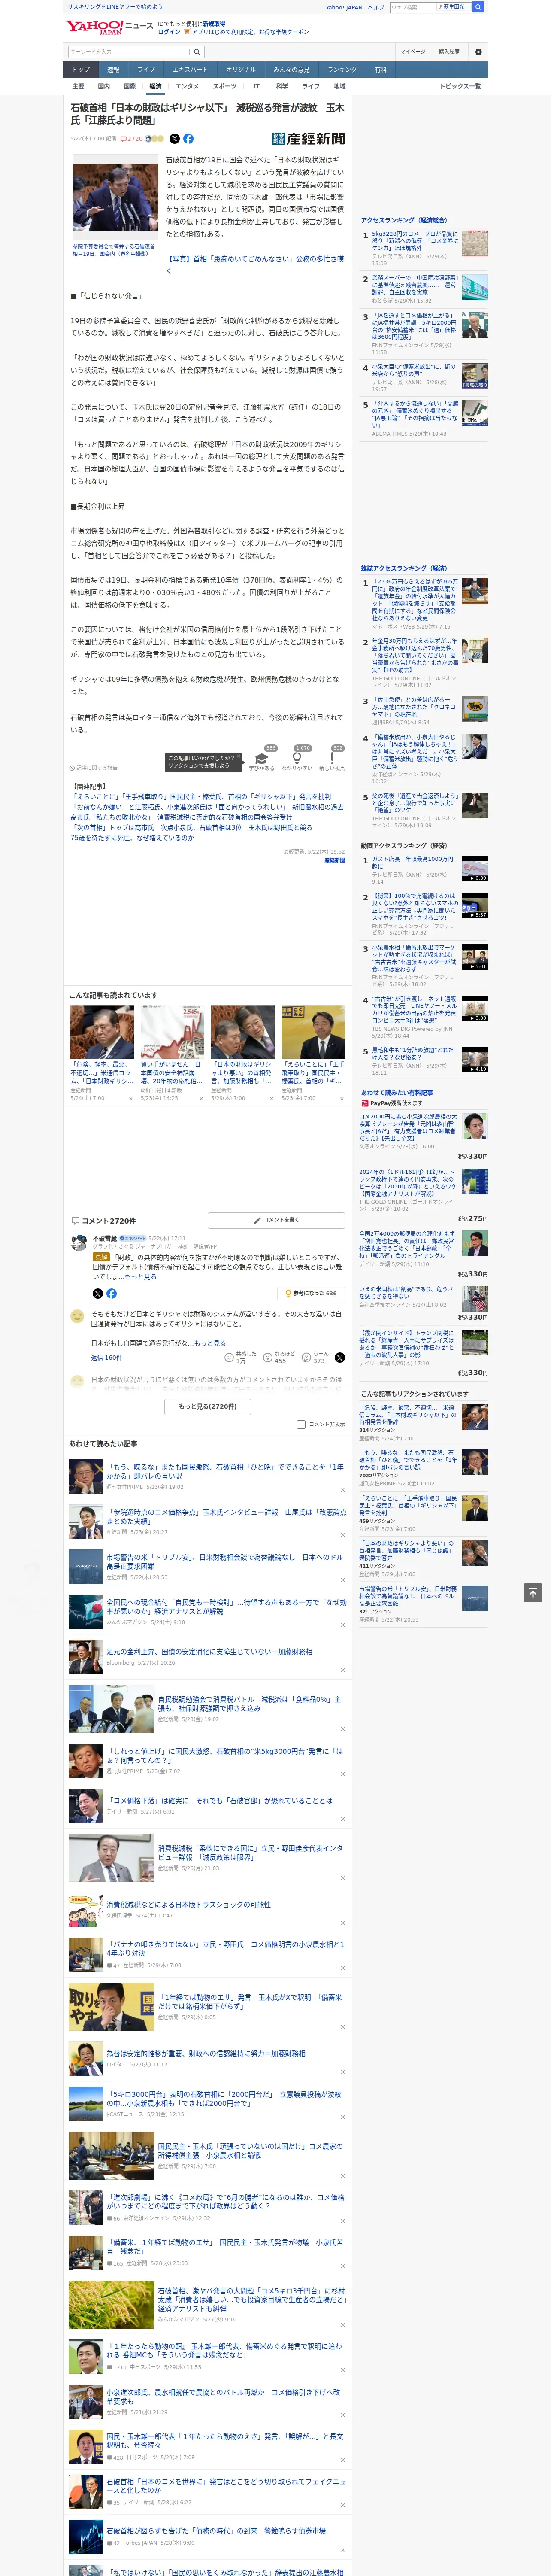
Task: Click the main article photo thumbnail
Action: pos(114,198)
